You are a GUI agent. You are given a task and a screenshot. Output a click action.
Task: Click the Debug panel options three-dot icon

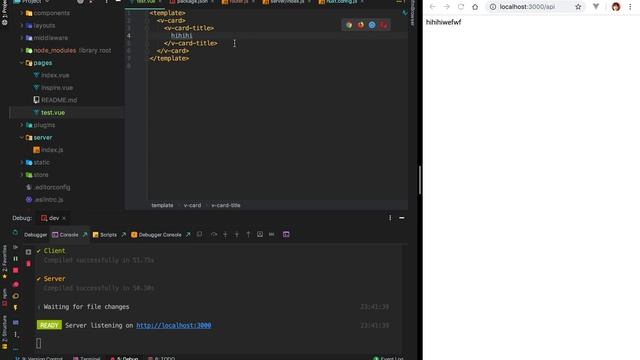tap(390, 218)
